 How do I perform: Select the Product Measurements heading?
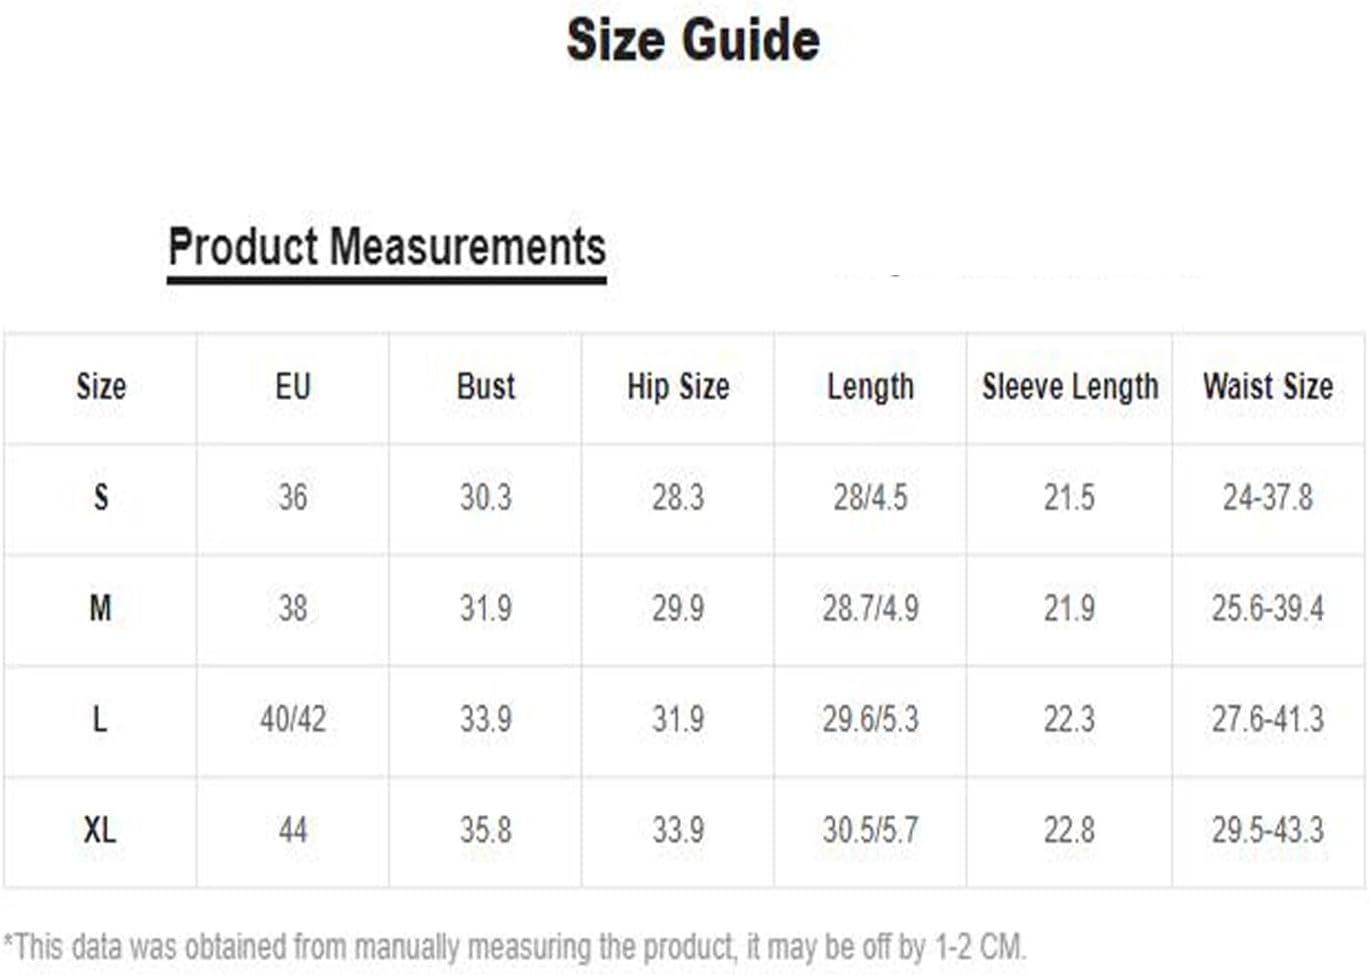(387, 246)
